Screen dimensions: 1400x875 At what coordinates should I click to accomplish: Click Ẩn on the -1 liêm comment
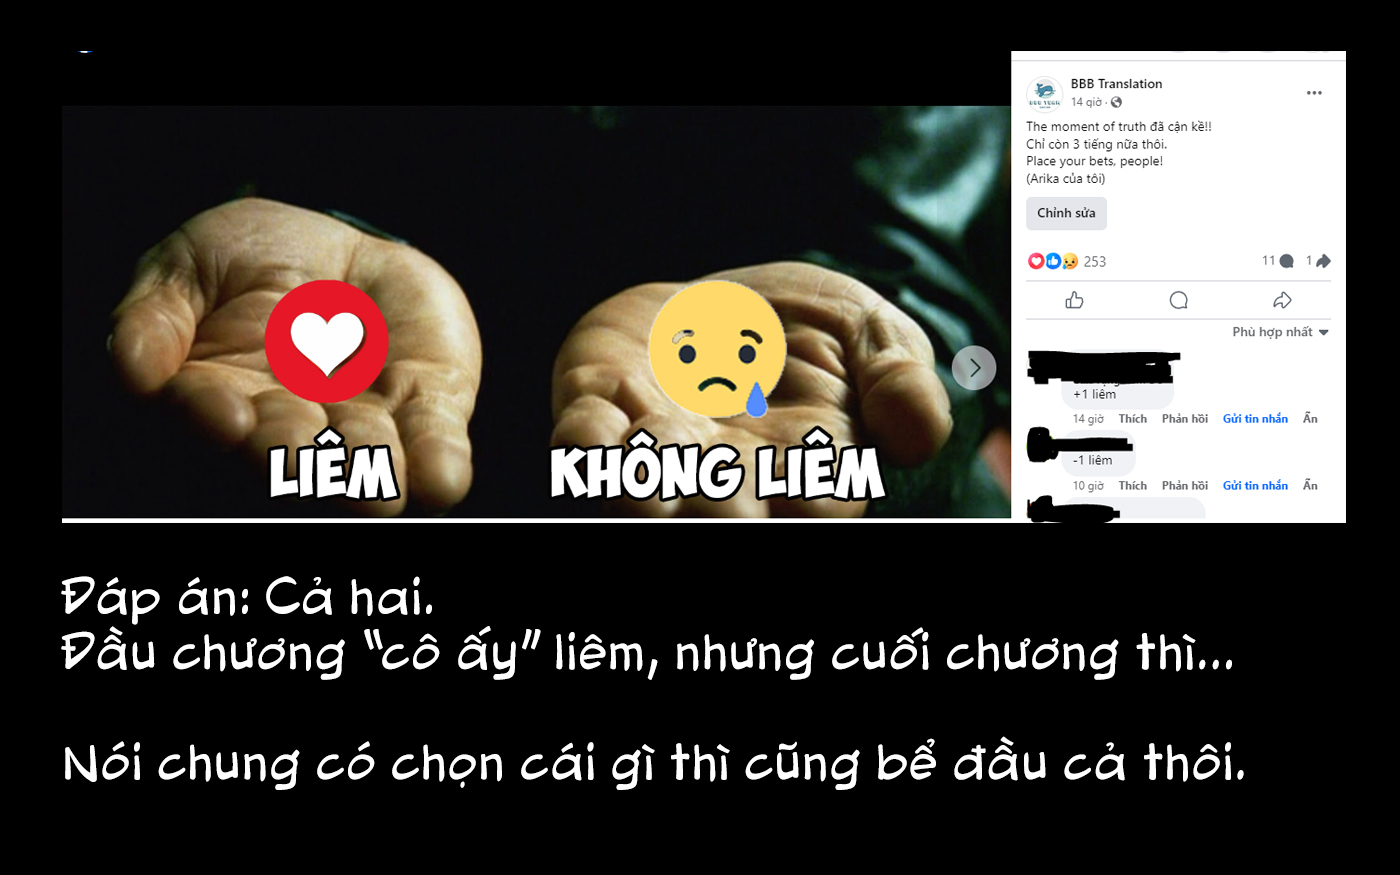[1310, 486]
